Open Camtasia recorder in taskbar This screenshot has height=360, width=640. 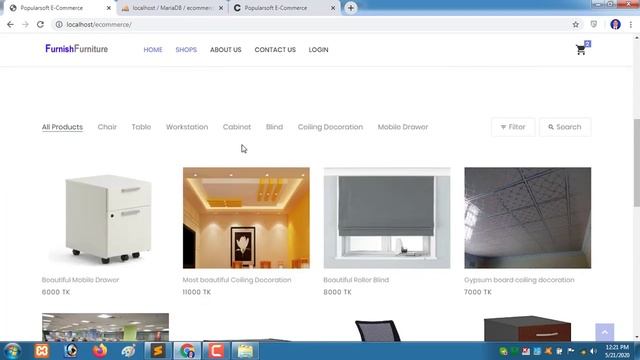216,351
